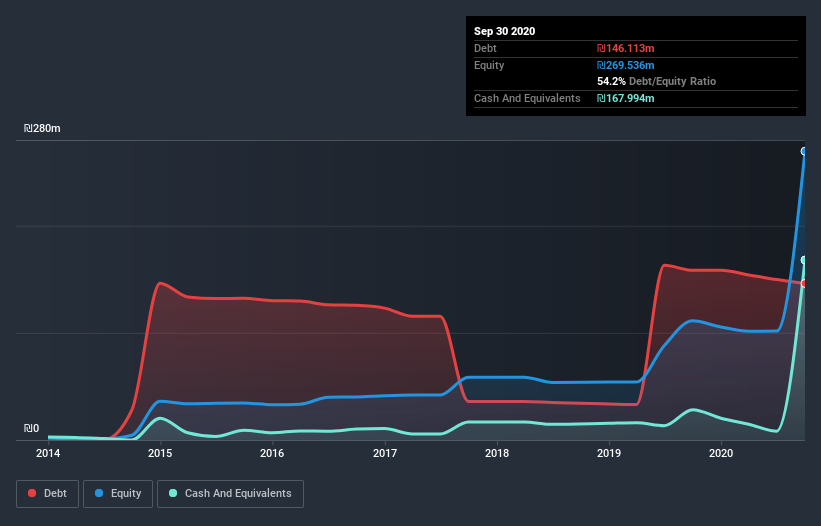Click the Equity row label in tooltip
This screenshot has height=526, width=821.
489,65
